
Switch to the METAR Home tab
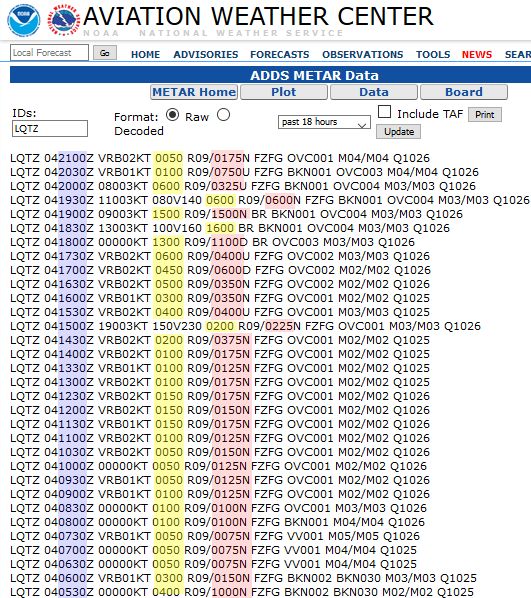194,92
